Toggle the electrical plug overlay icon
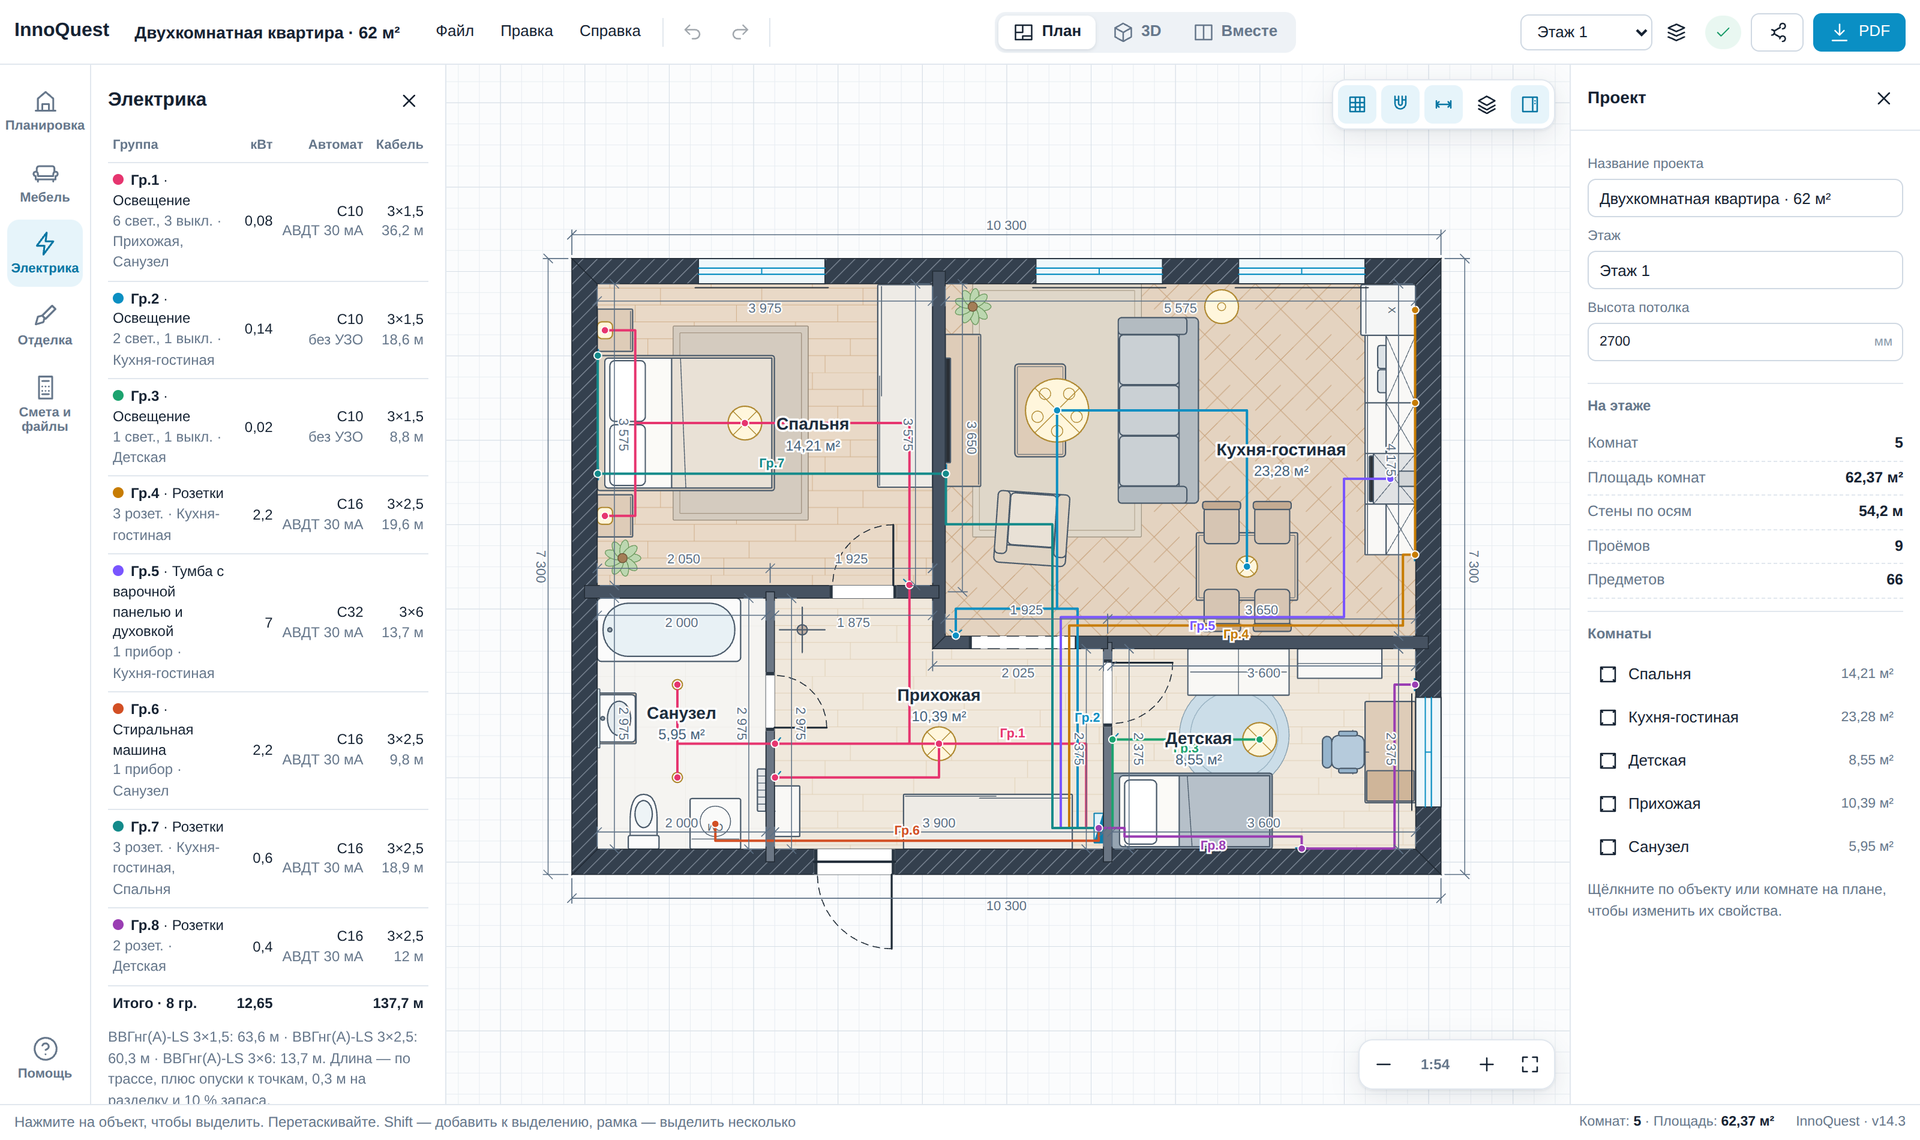1920x1140 pixels. point(1400,104)
